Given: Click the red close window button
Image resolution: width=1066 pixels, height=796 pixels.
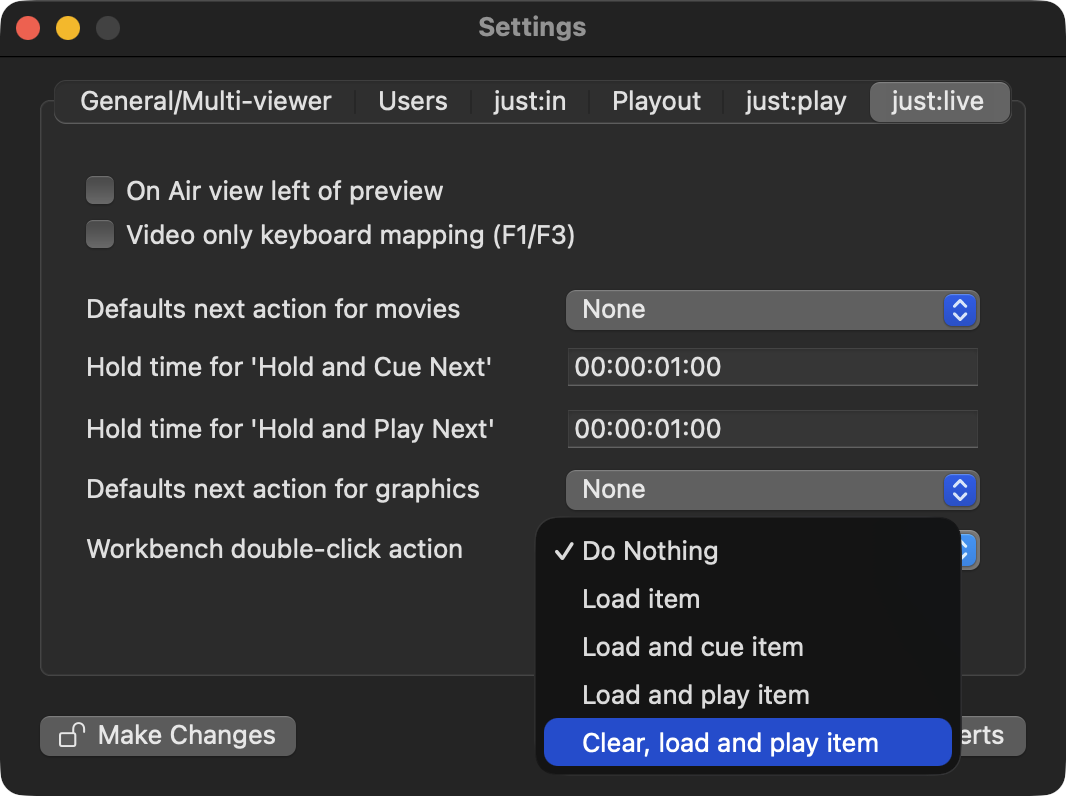Looking at the screenshot, I should (28, 28).
